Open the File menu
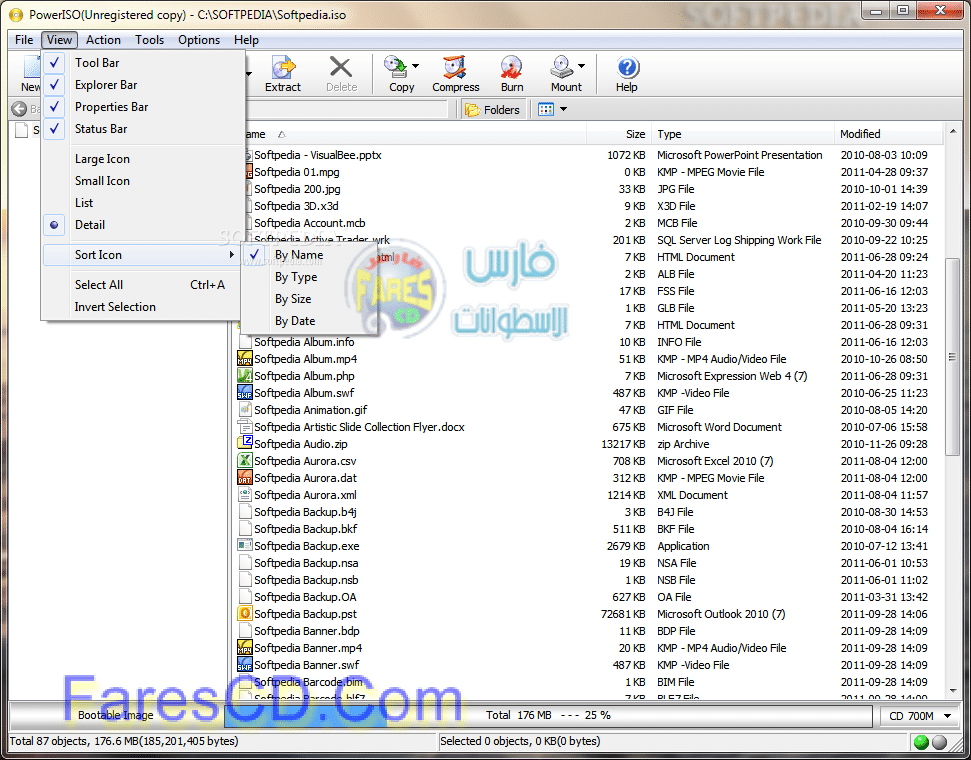 click(x=24, y=40)
